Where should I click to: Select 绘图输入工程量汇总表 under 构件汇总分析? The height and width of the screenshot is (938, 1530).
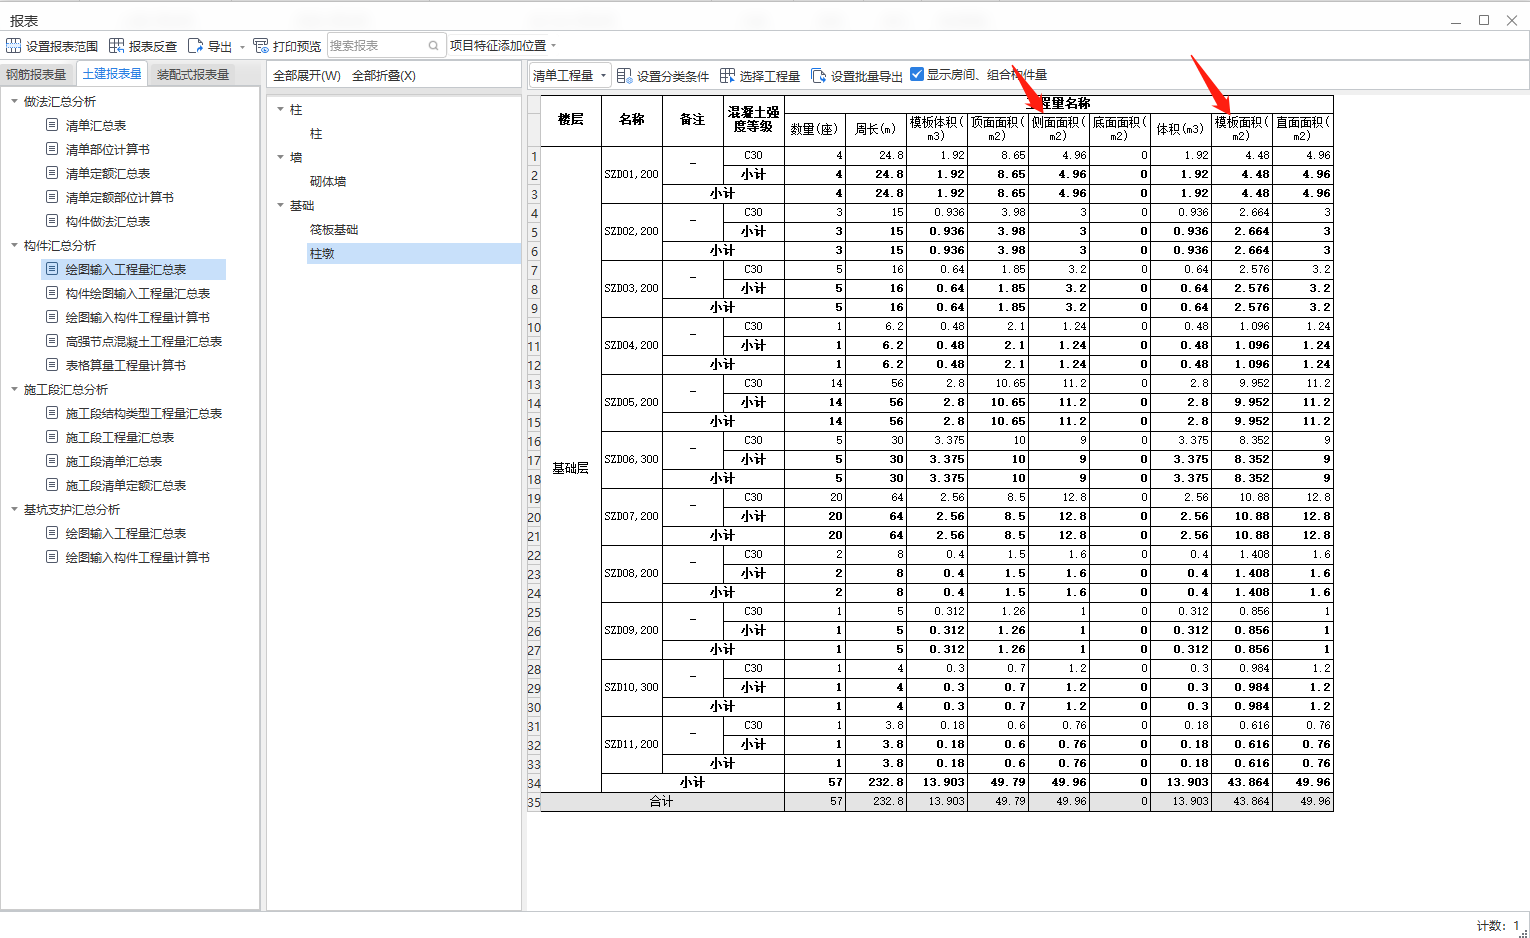134,269
